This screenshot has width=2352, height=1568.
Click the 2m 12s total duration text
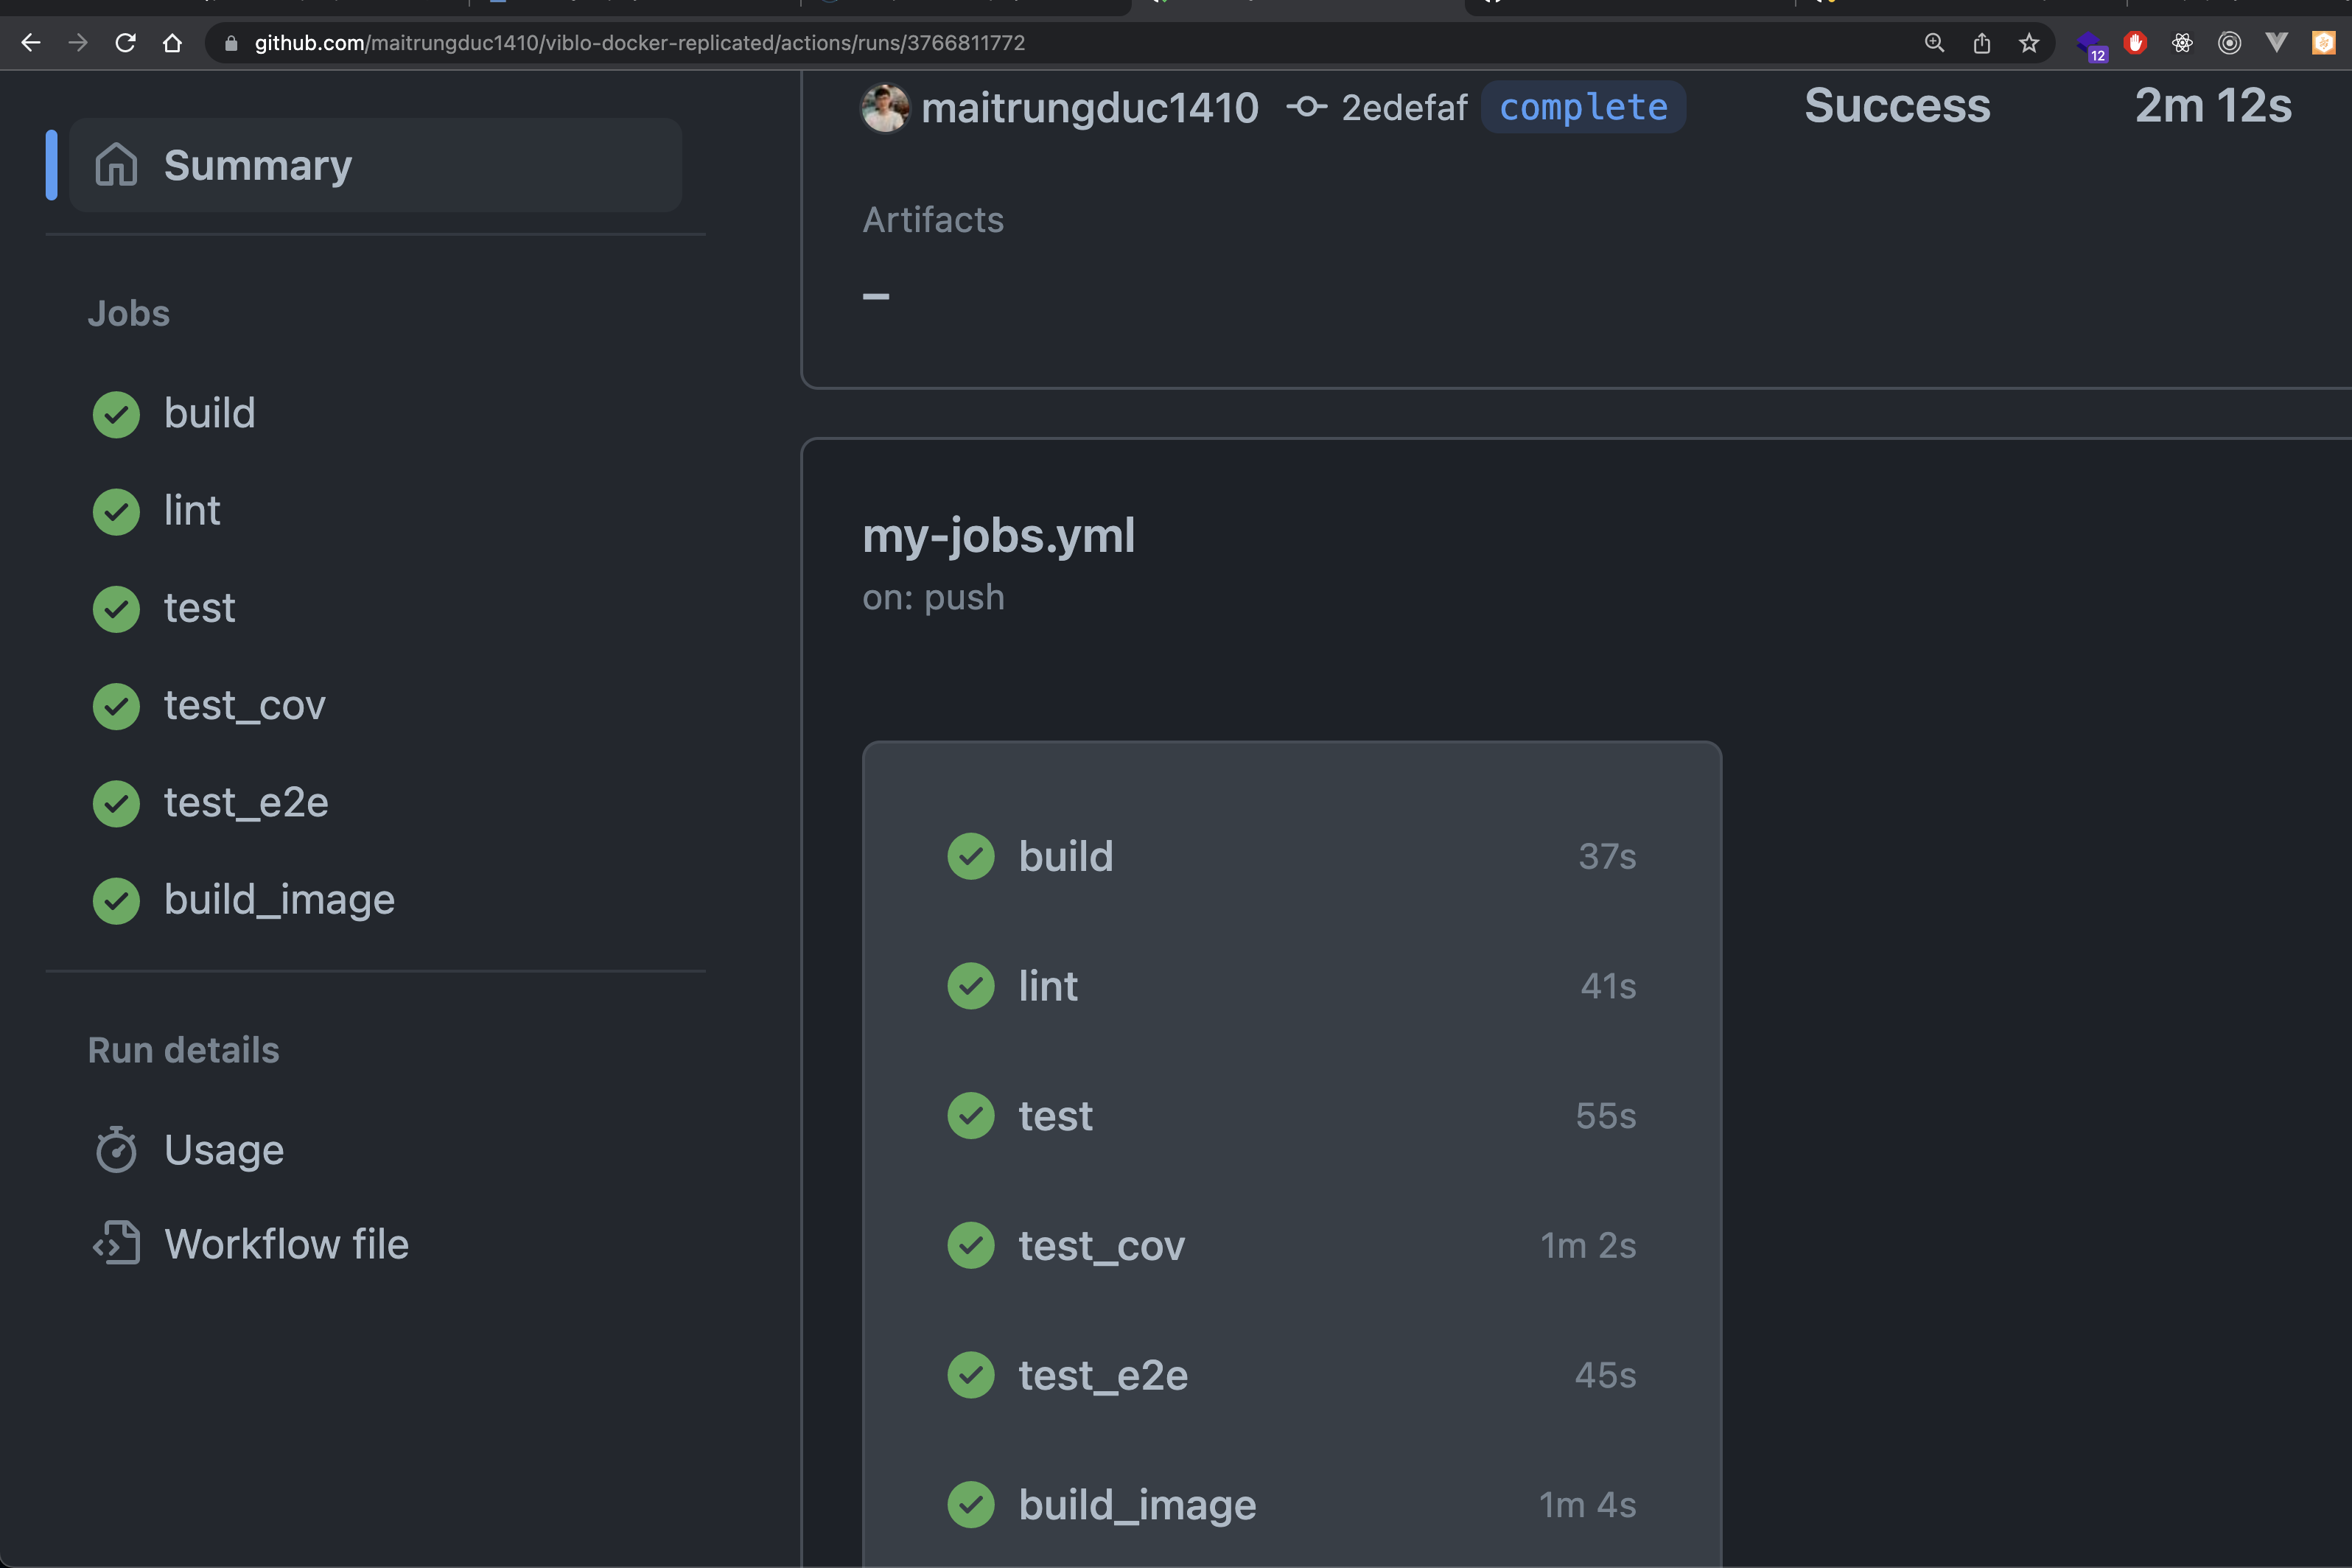[x=2213, y=106]
